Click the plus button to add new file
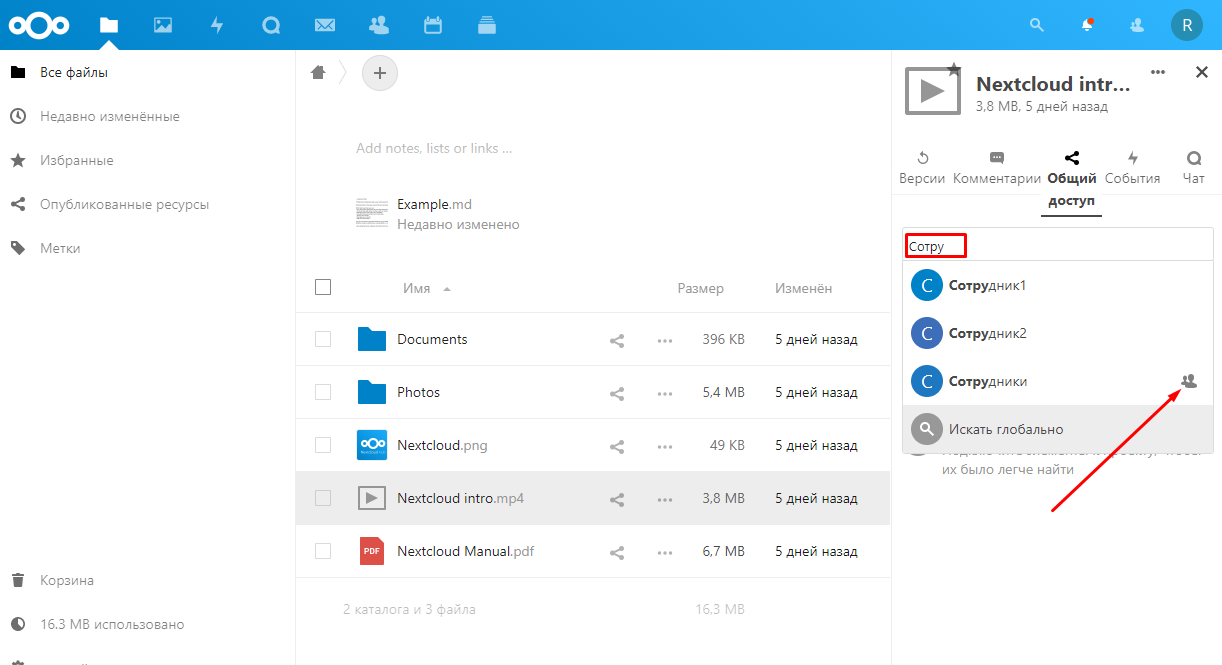The width and height of the screenshot is (1222, 665). coord(380,72)
